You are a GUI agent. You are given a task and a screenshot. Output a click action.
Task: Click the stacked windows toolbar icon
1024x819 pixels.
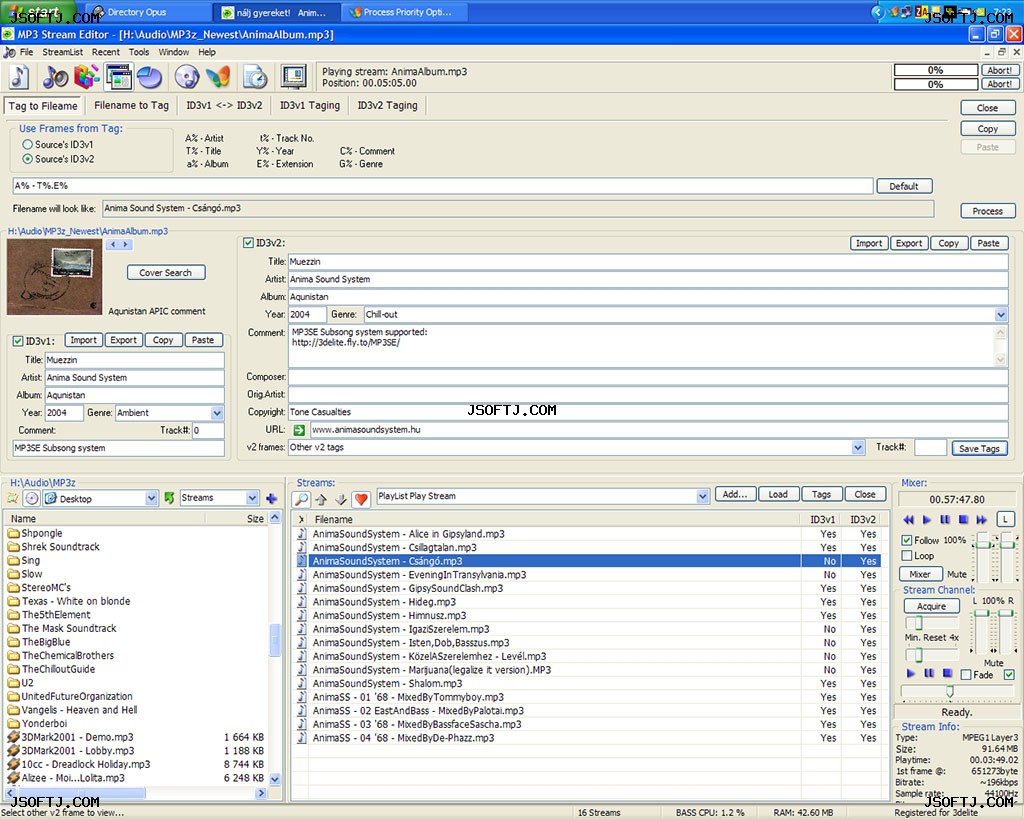(118, 77)
